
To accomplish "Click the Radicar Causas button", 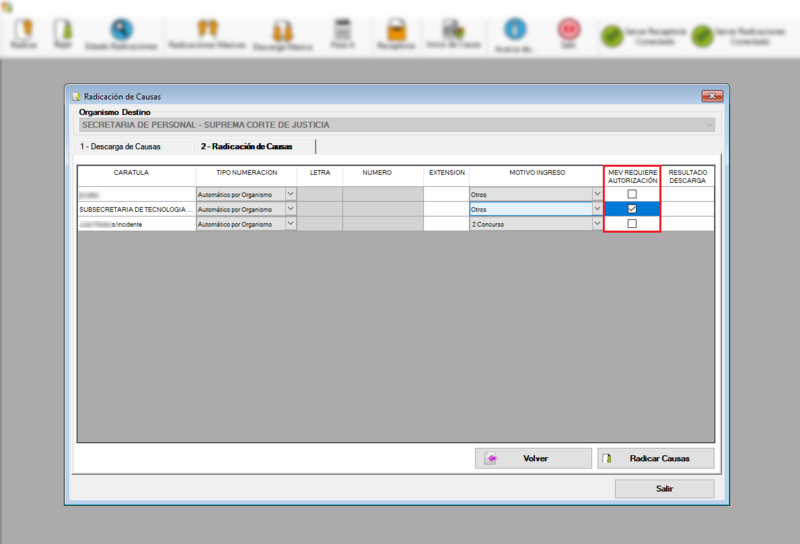I will [656, 458].
